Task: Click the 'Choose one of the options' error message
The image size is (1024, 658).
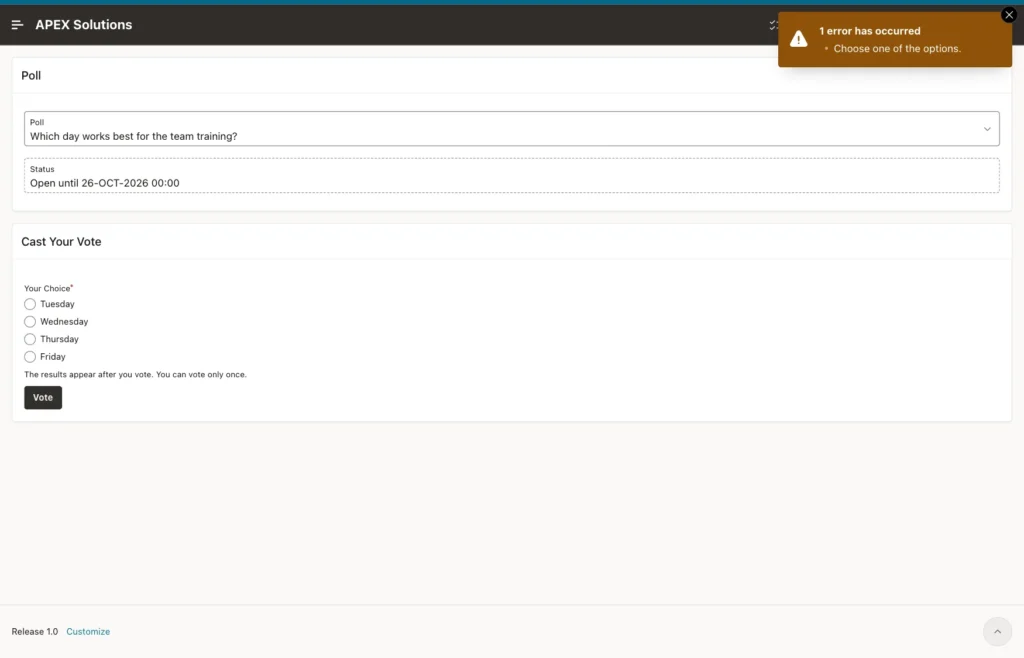Action: coord(897,49)
